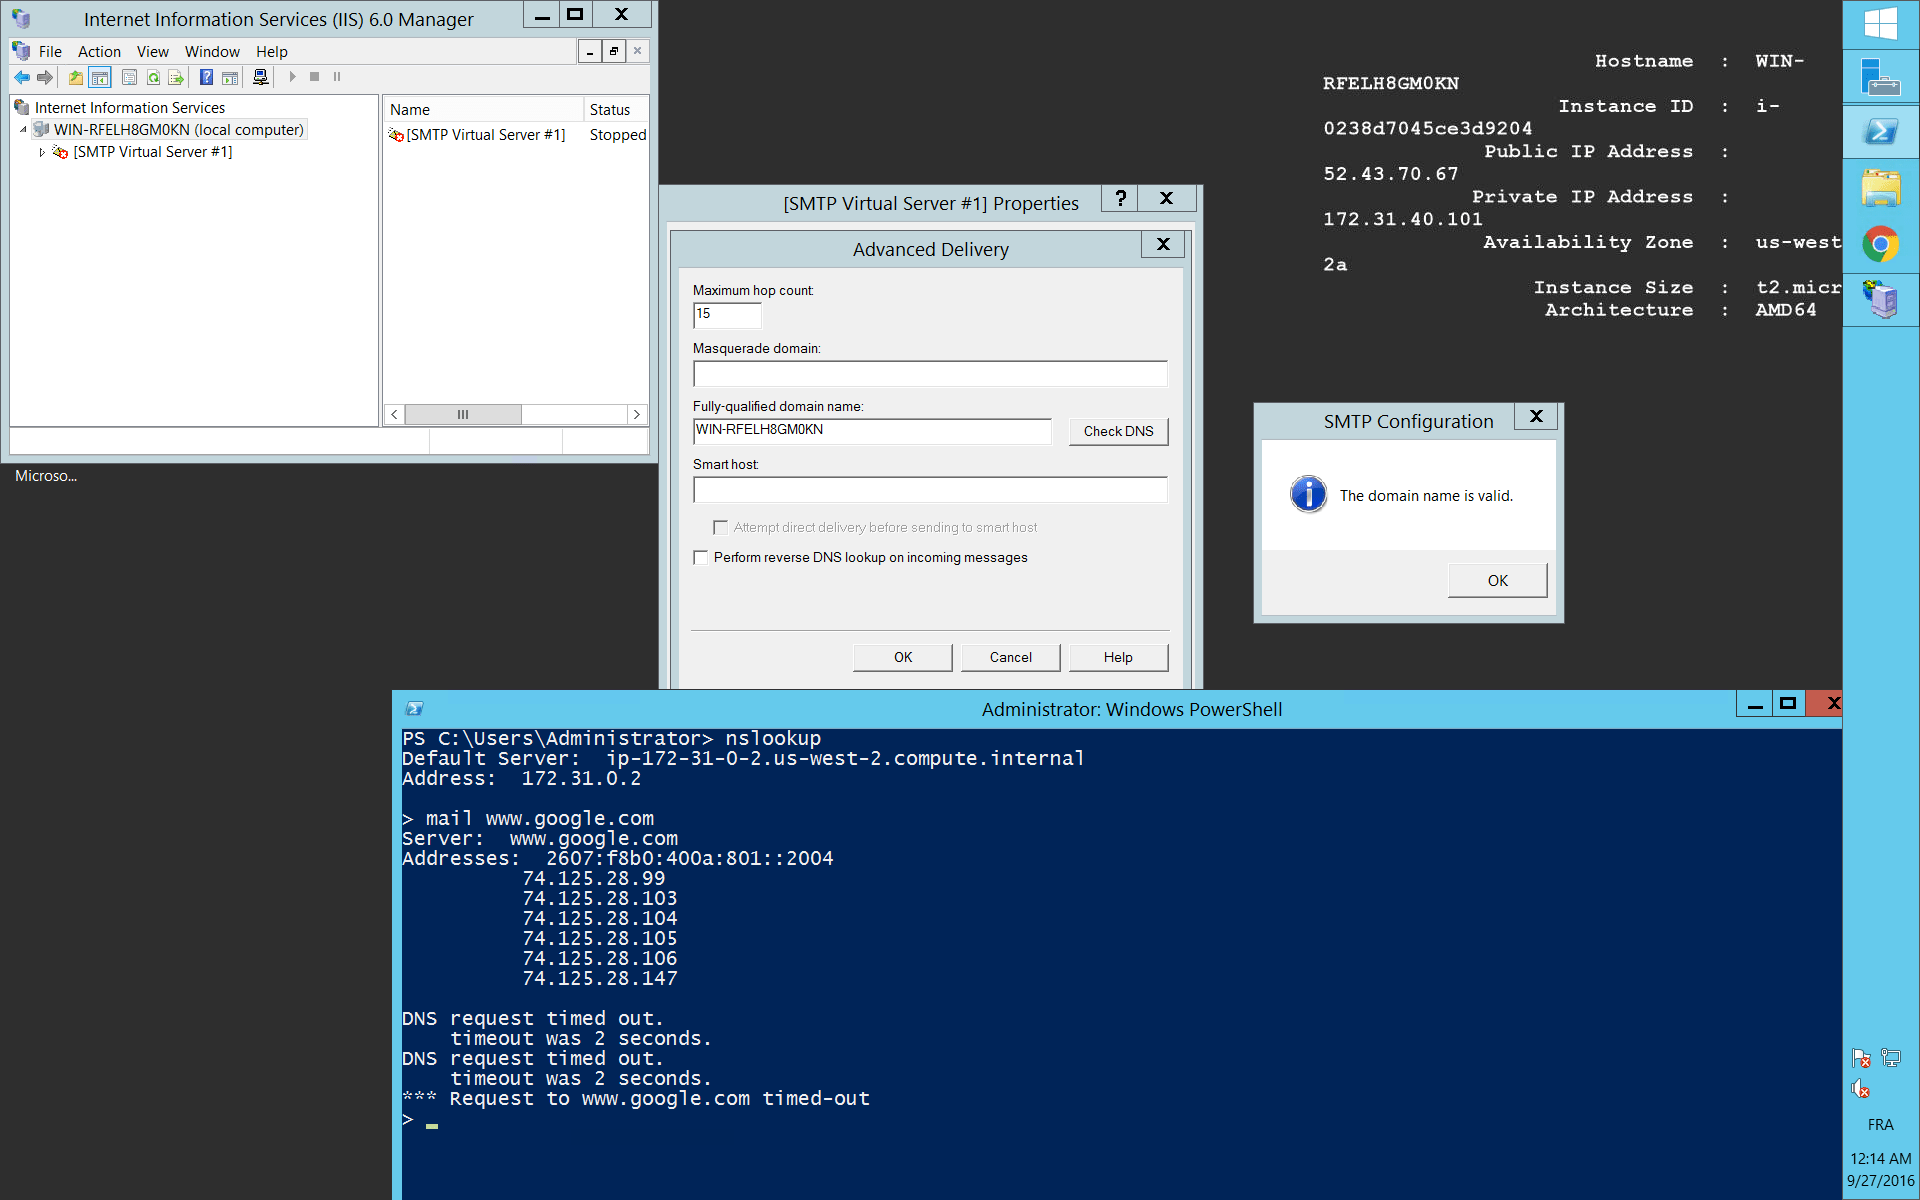This screenshot has height=1200, width=1920.
Task: Open the Window menu
Action: [x=212, y=52]
